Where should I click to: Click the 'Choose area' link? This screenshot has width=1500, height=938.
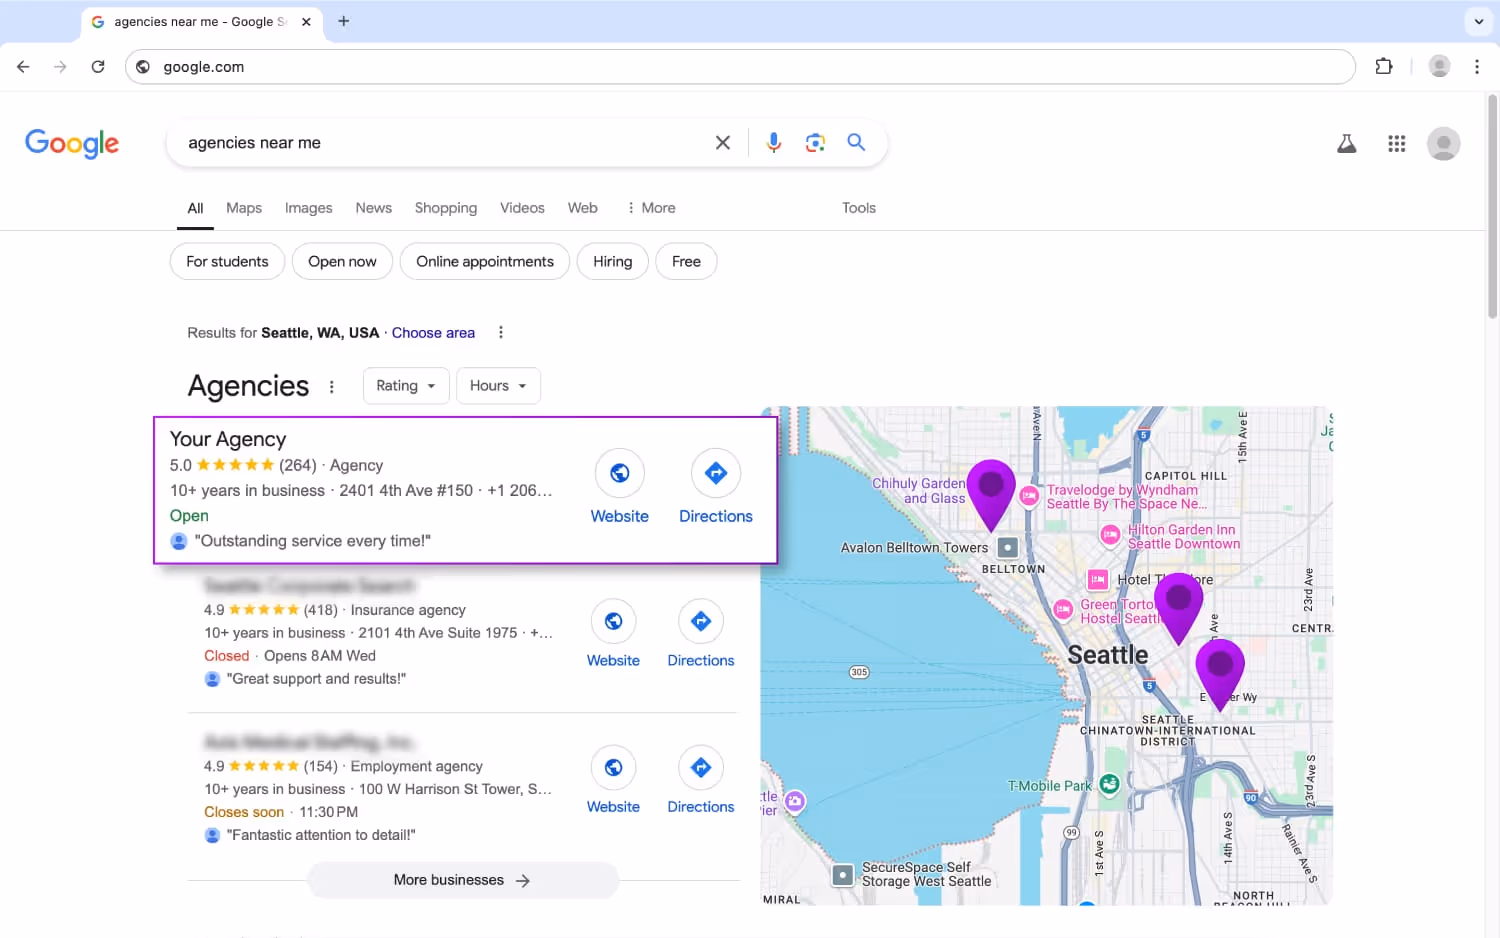pos(433,333)
